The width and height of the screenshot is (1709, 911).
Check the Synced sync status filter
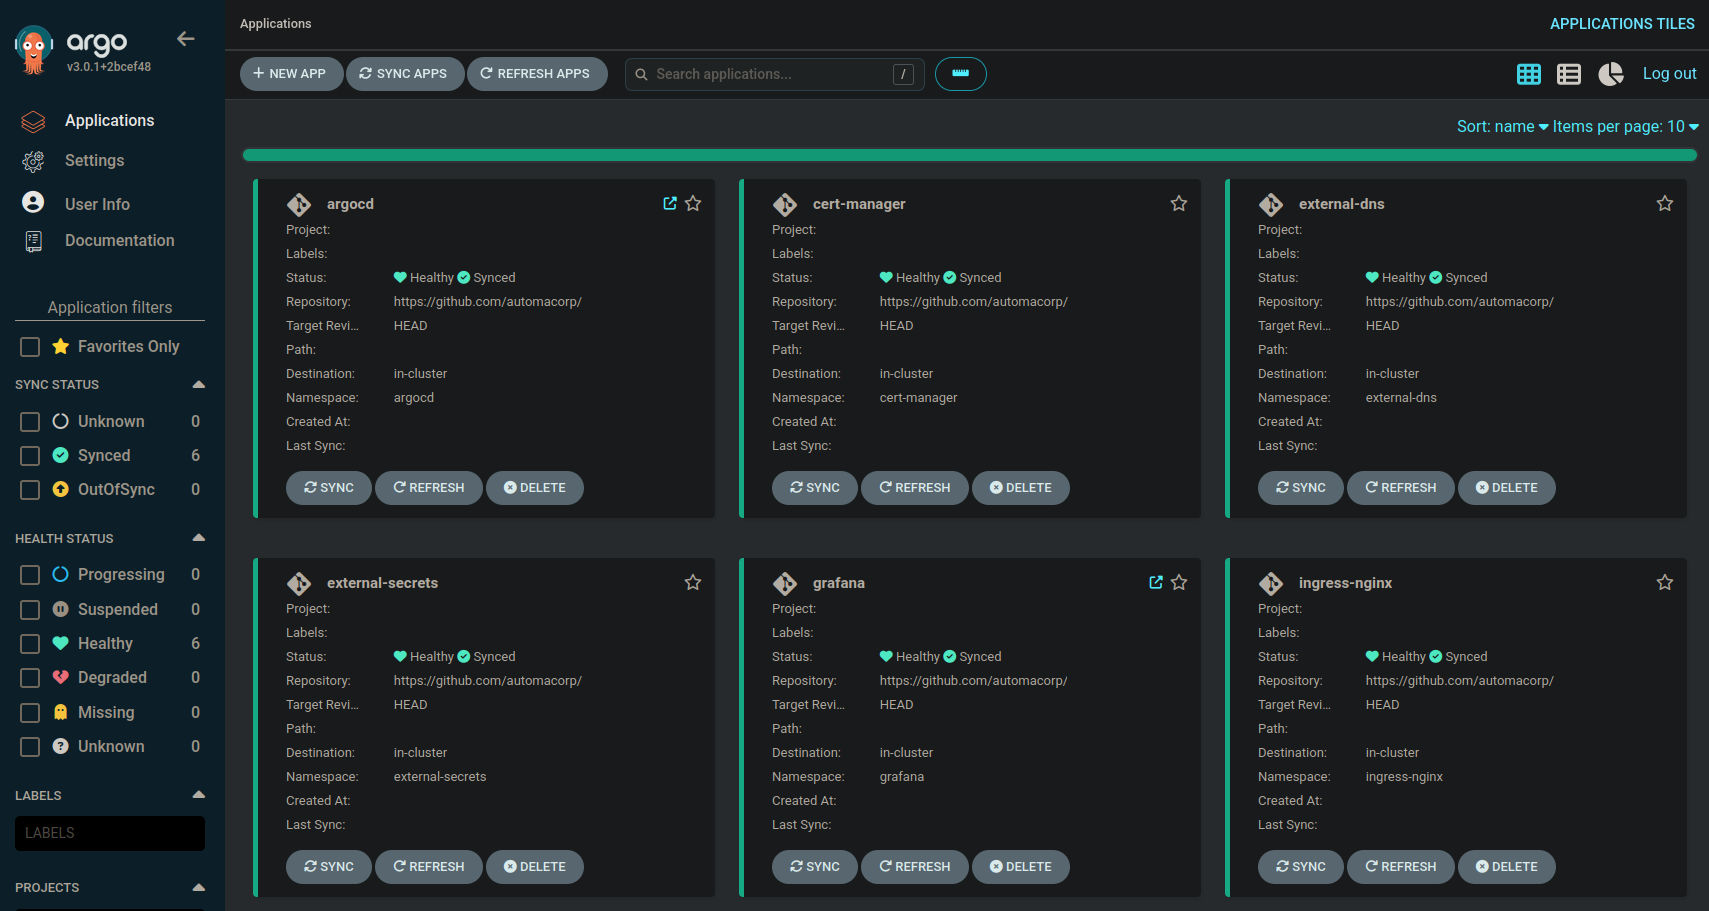pyautogui.click(x=30, y=456)
